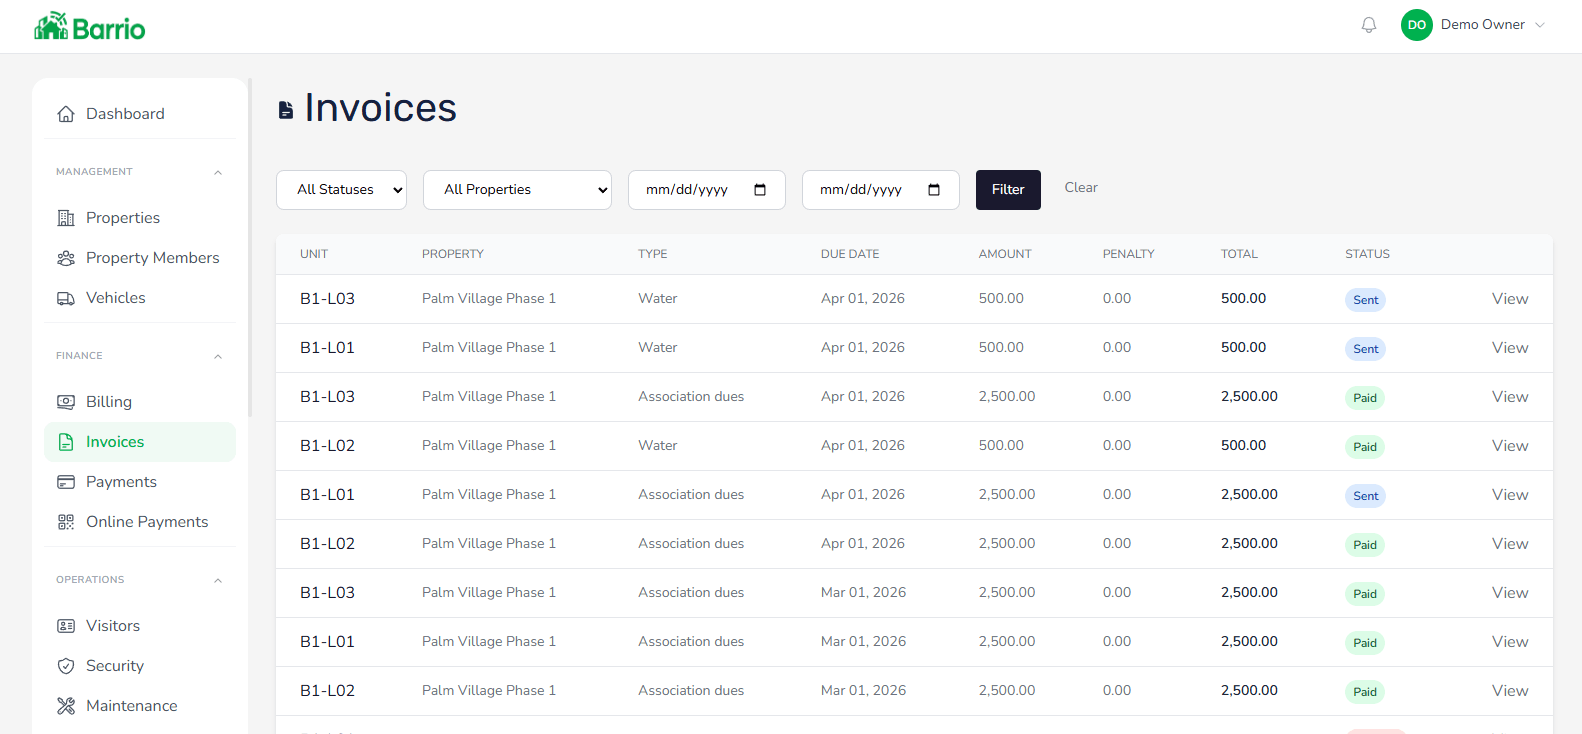This screenshot has height=734, width=1582.
Task: Click the STATUS column header
Action: 1367,254
